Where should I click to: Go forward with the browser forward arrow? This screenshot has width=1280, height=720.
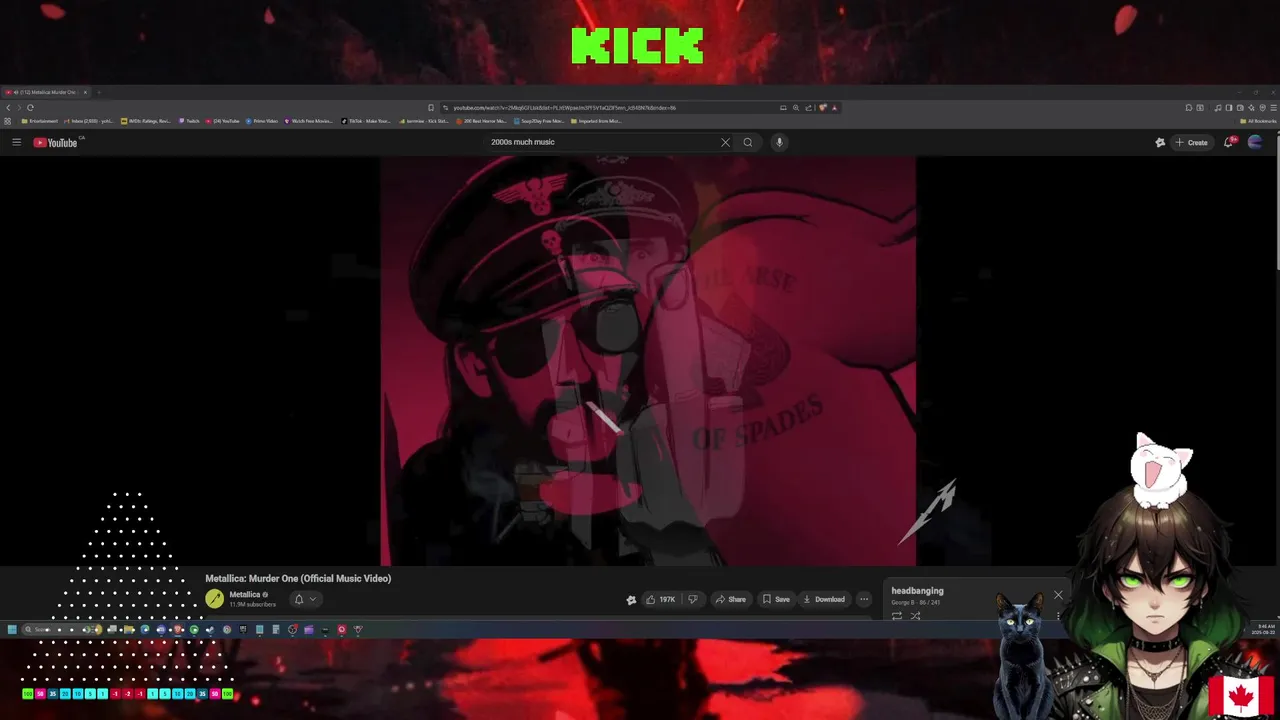pos(19,107)
